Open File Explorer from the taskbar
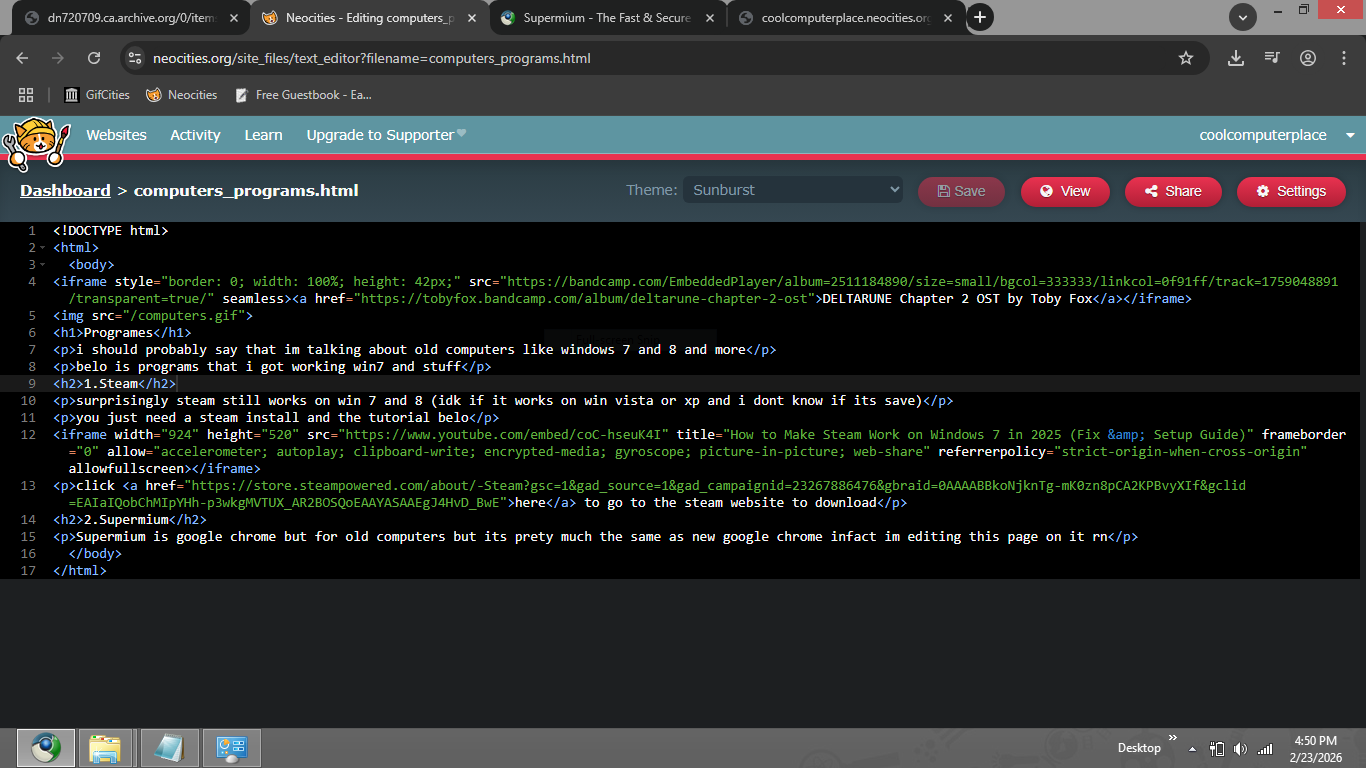Image resolution: width=1366 pixels, height=768 pixels. pos(105,748)
